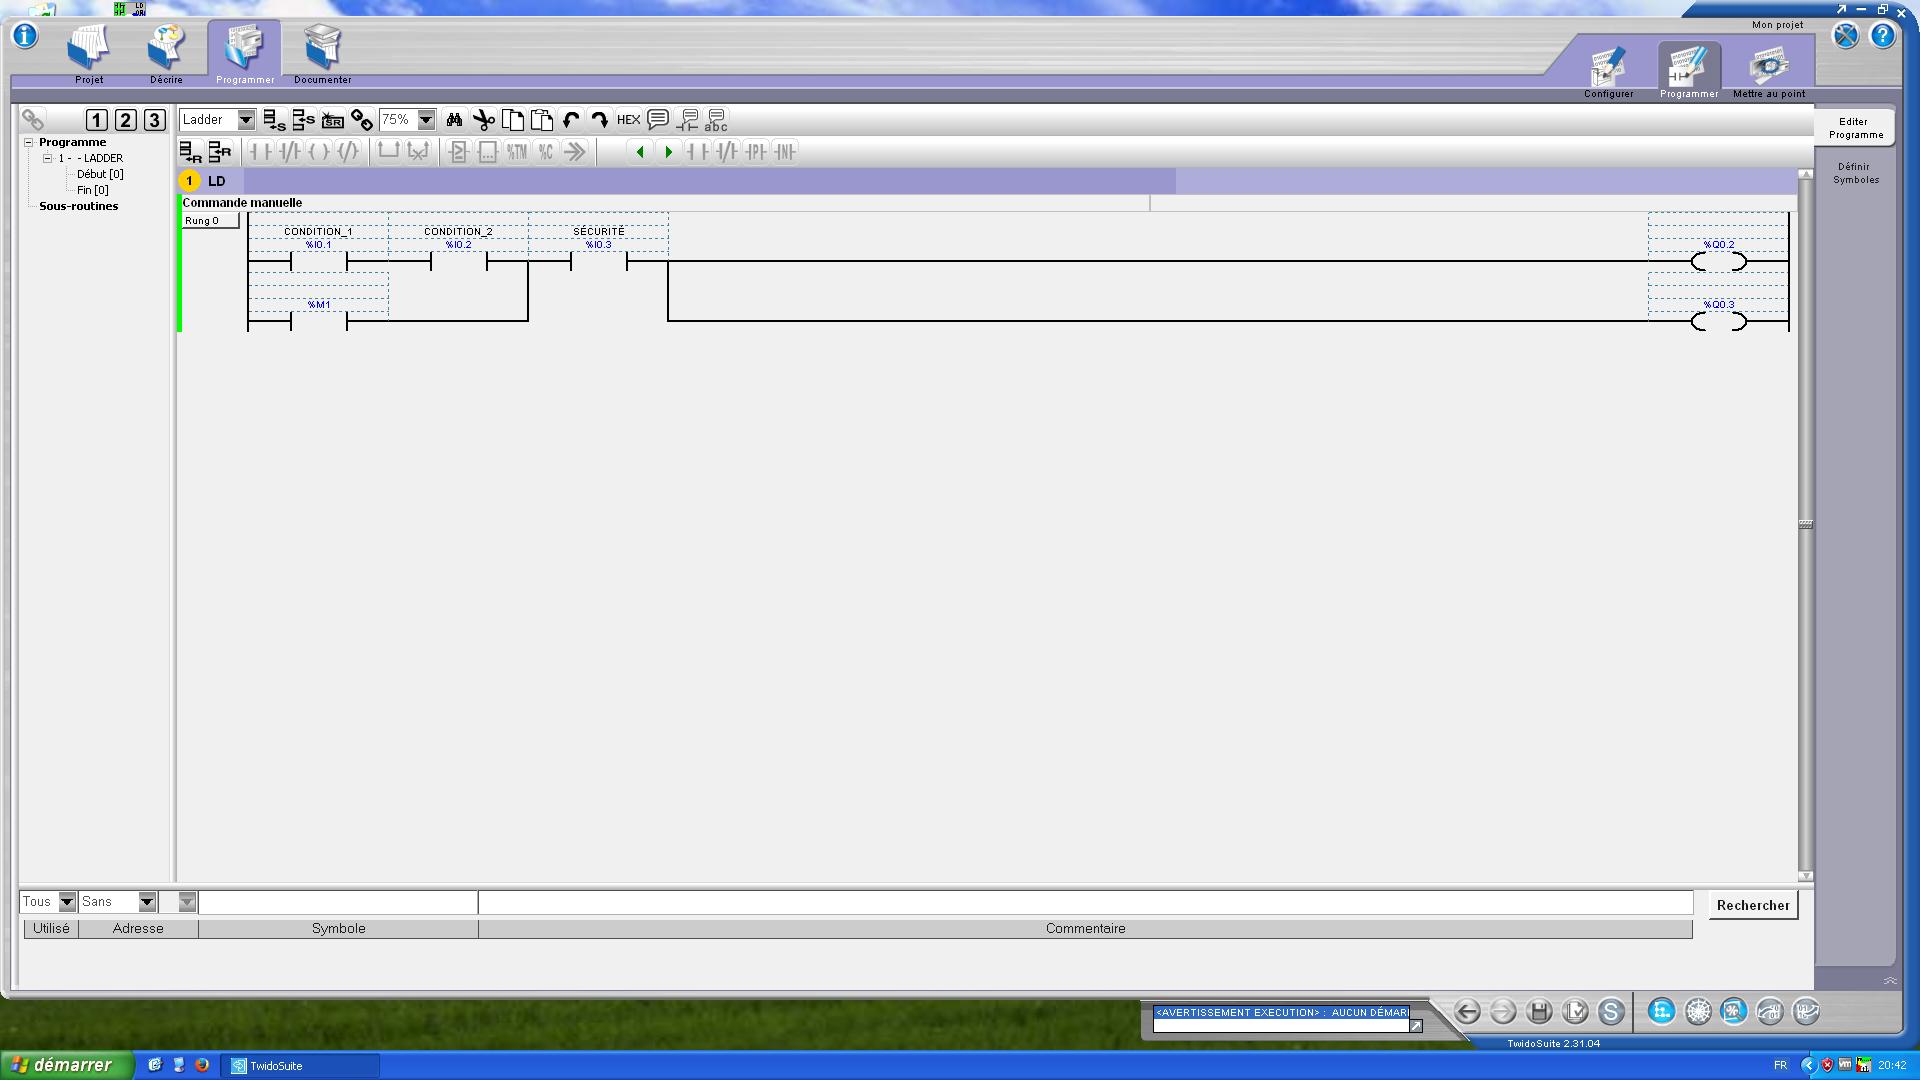This screenshot has height=1080, width=1920.
Task: Toggle the HEX display mode
Action: pyautogui.click(x=628, y=120)
